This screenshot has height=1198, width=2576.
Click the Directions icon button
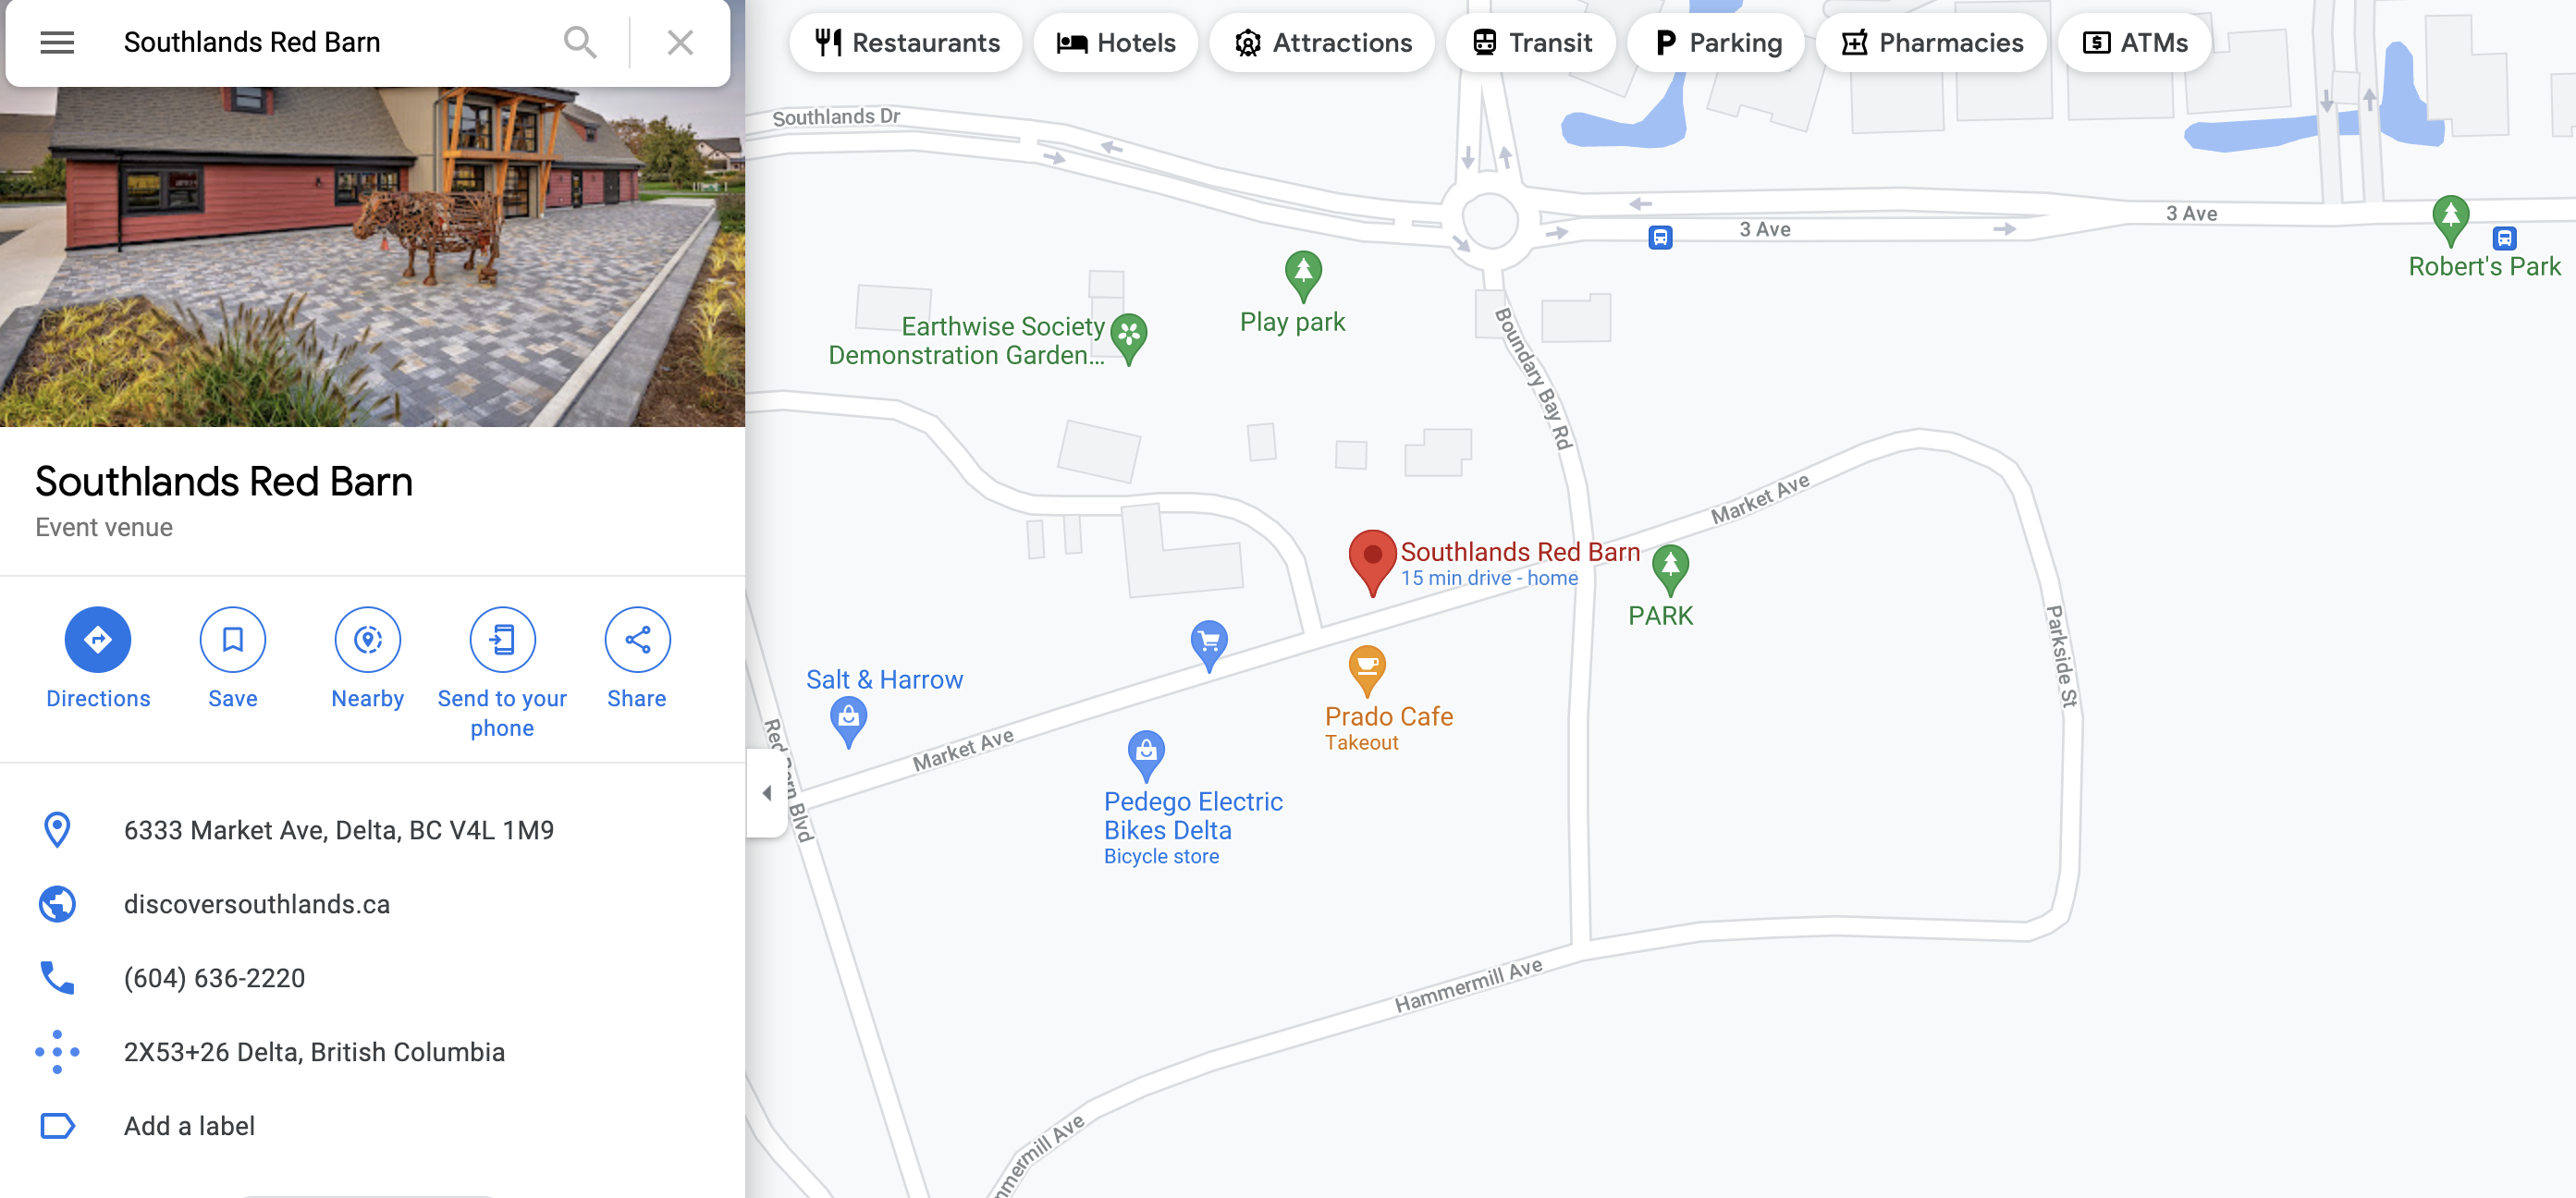[98, 639]
